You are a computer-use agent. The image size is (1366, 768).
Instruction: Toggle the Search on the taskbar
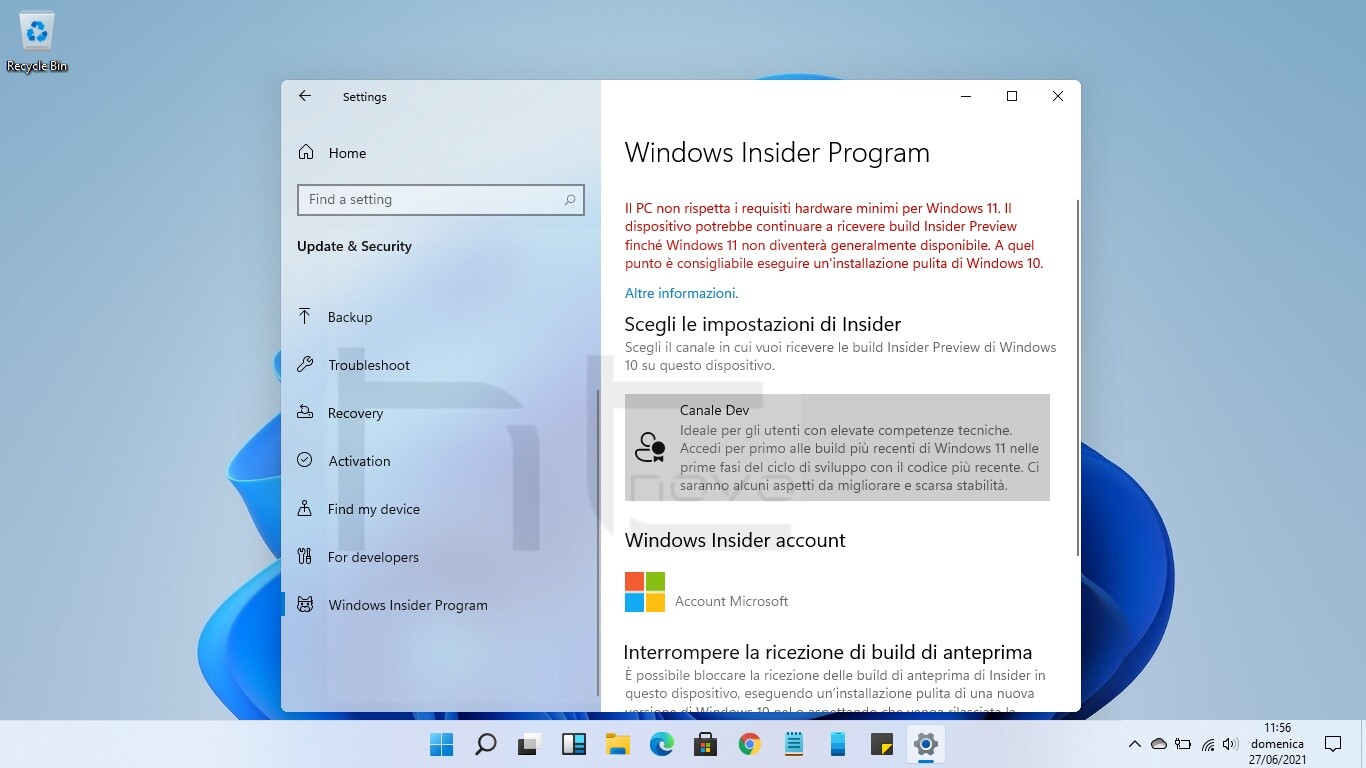click(x=485, y=744)
